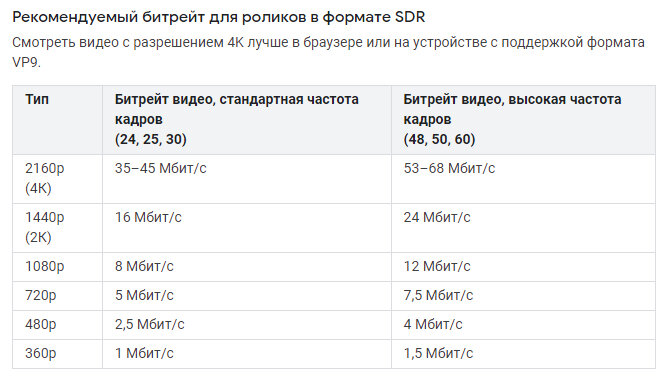Select the 1080p row label
Image resolution: width=670 pixels, height=387 pixels.
(44, 267)
